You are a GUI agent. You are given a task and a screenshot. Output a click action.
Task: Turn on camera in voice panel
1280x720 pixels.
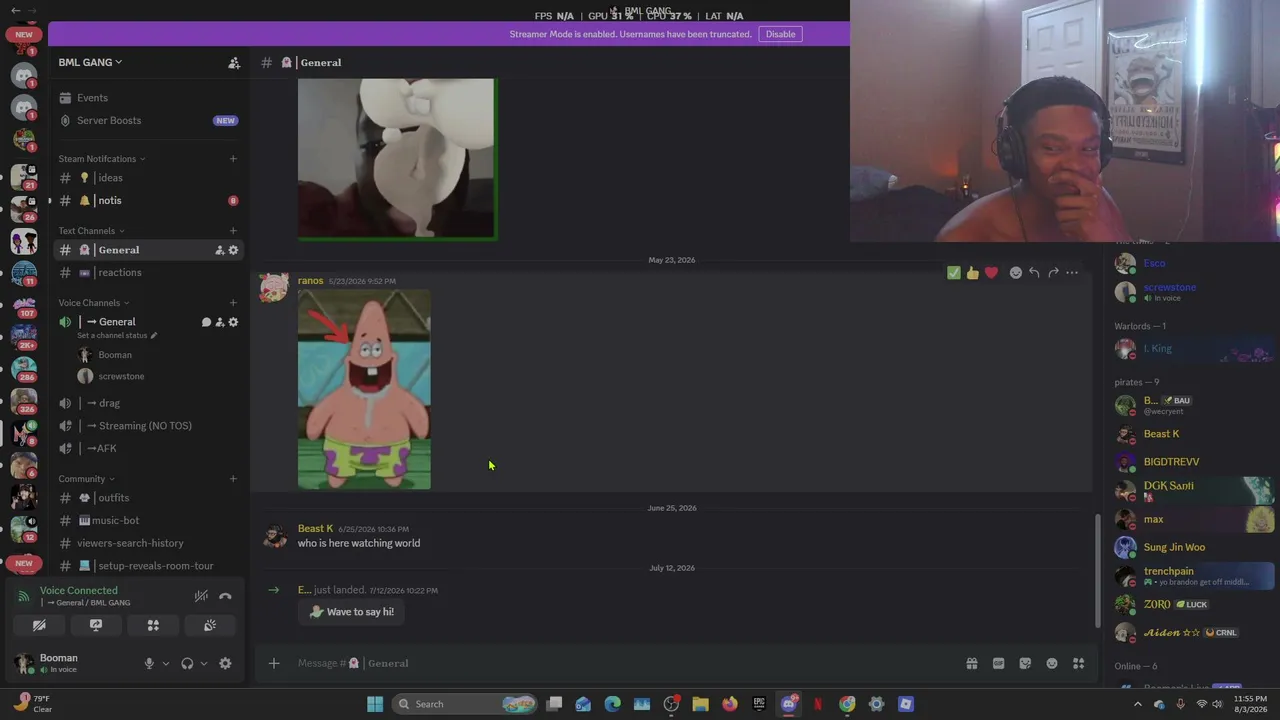tap(39, 625)
